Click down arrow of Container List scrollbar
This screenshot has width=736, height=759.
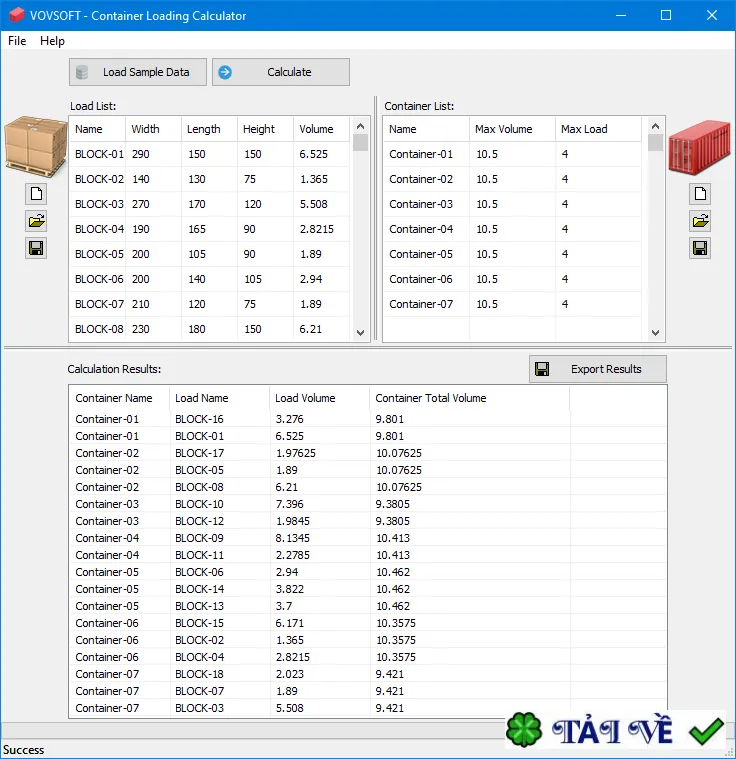(x=655, y=333)
